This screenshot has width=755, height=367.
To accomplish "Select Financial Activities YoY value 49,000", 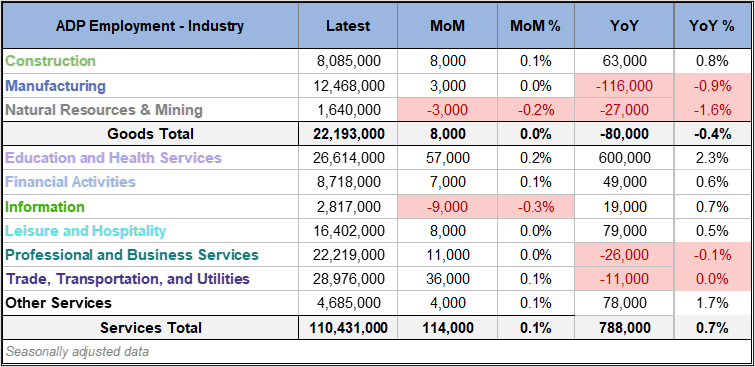I will click(625, 182).
